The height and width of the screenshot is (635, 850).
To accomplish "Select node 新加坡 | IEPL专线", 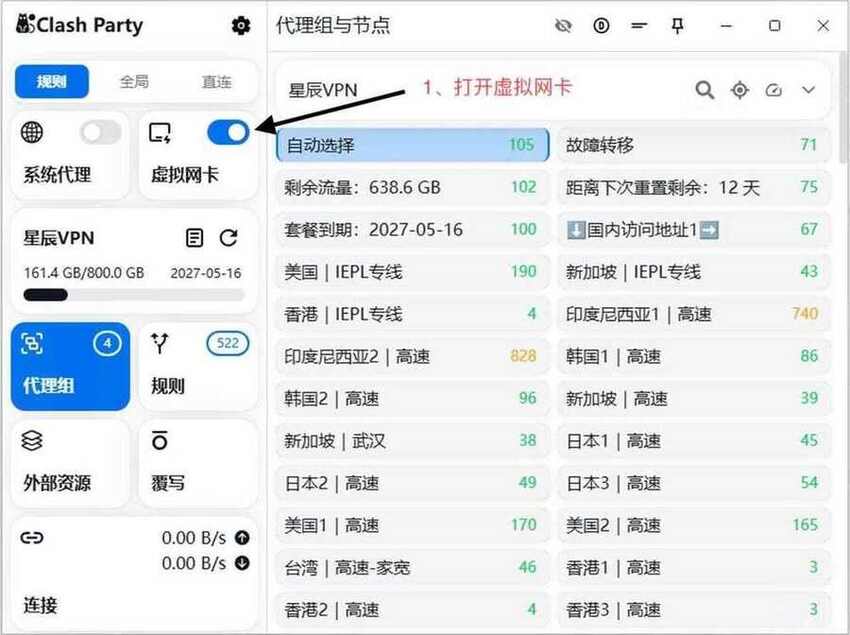I will point(693,272).
